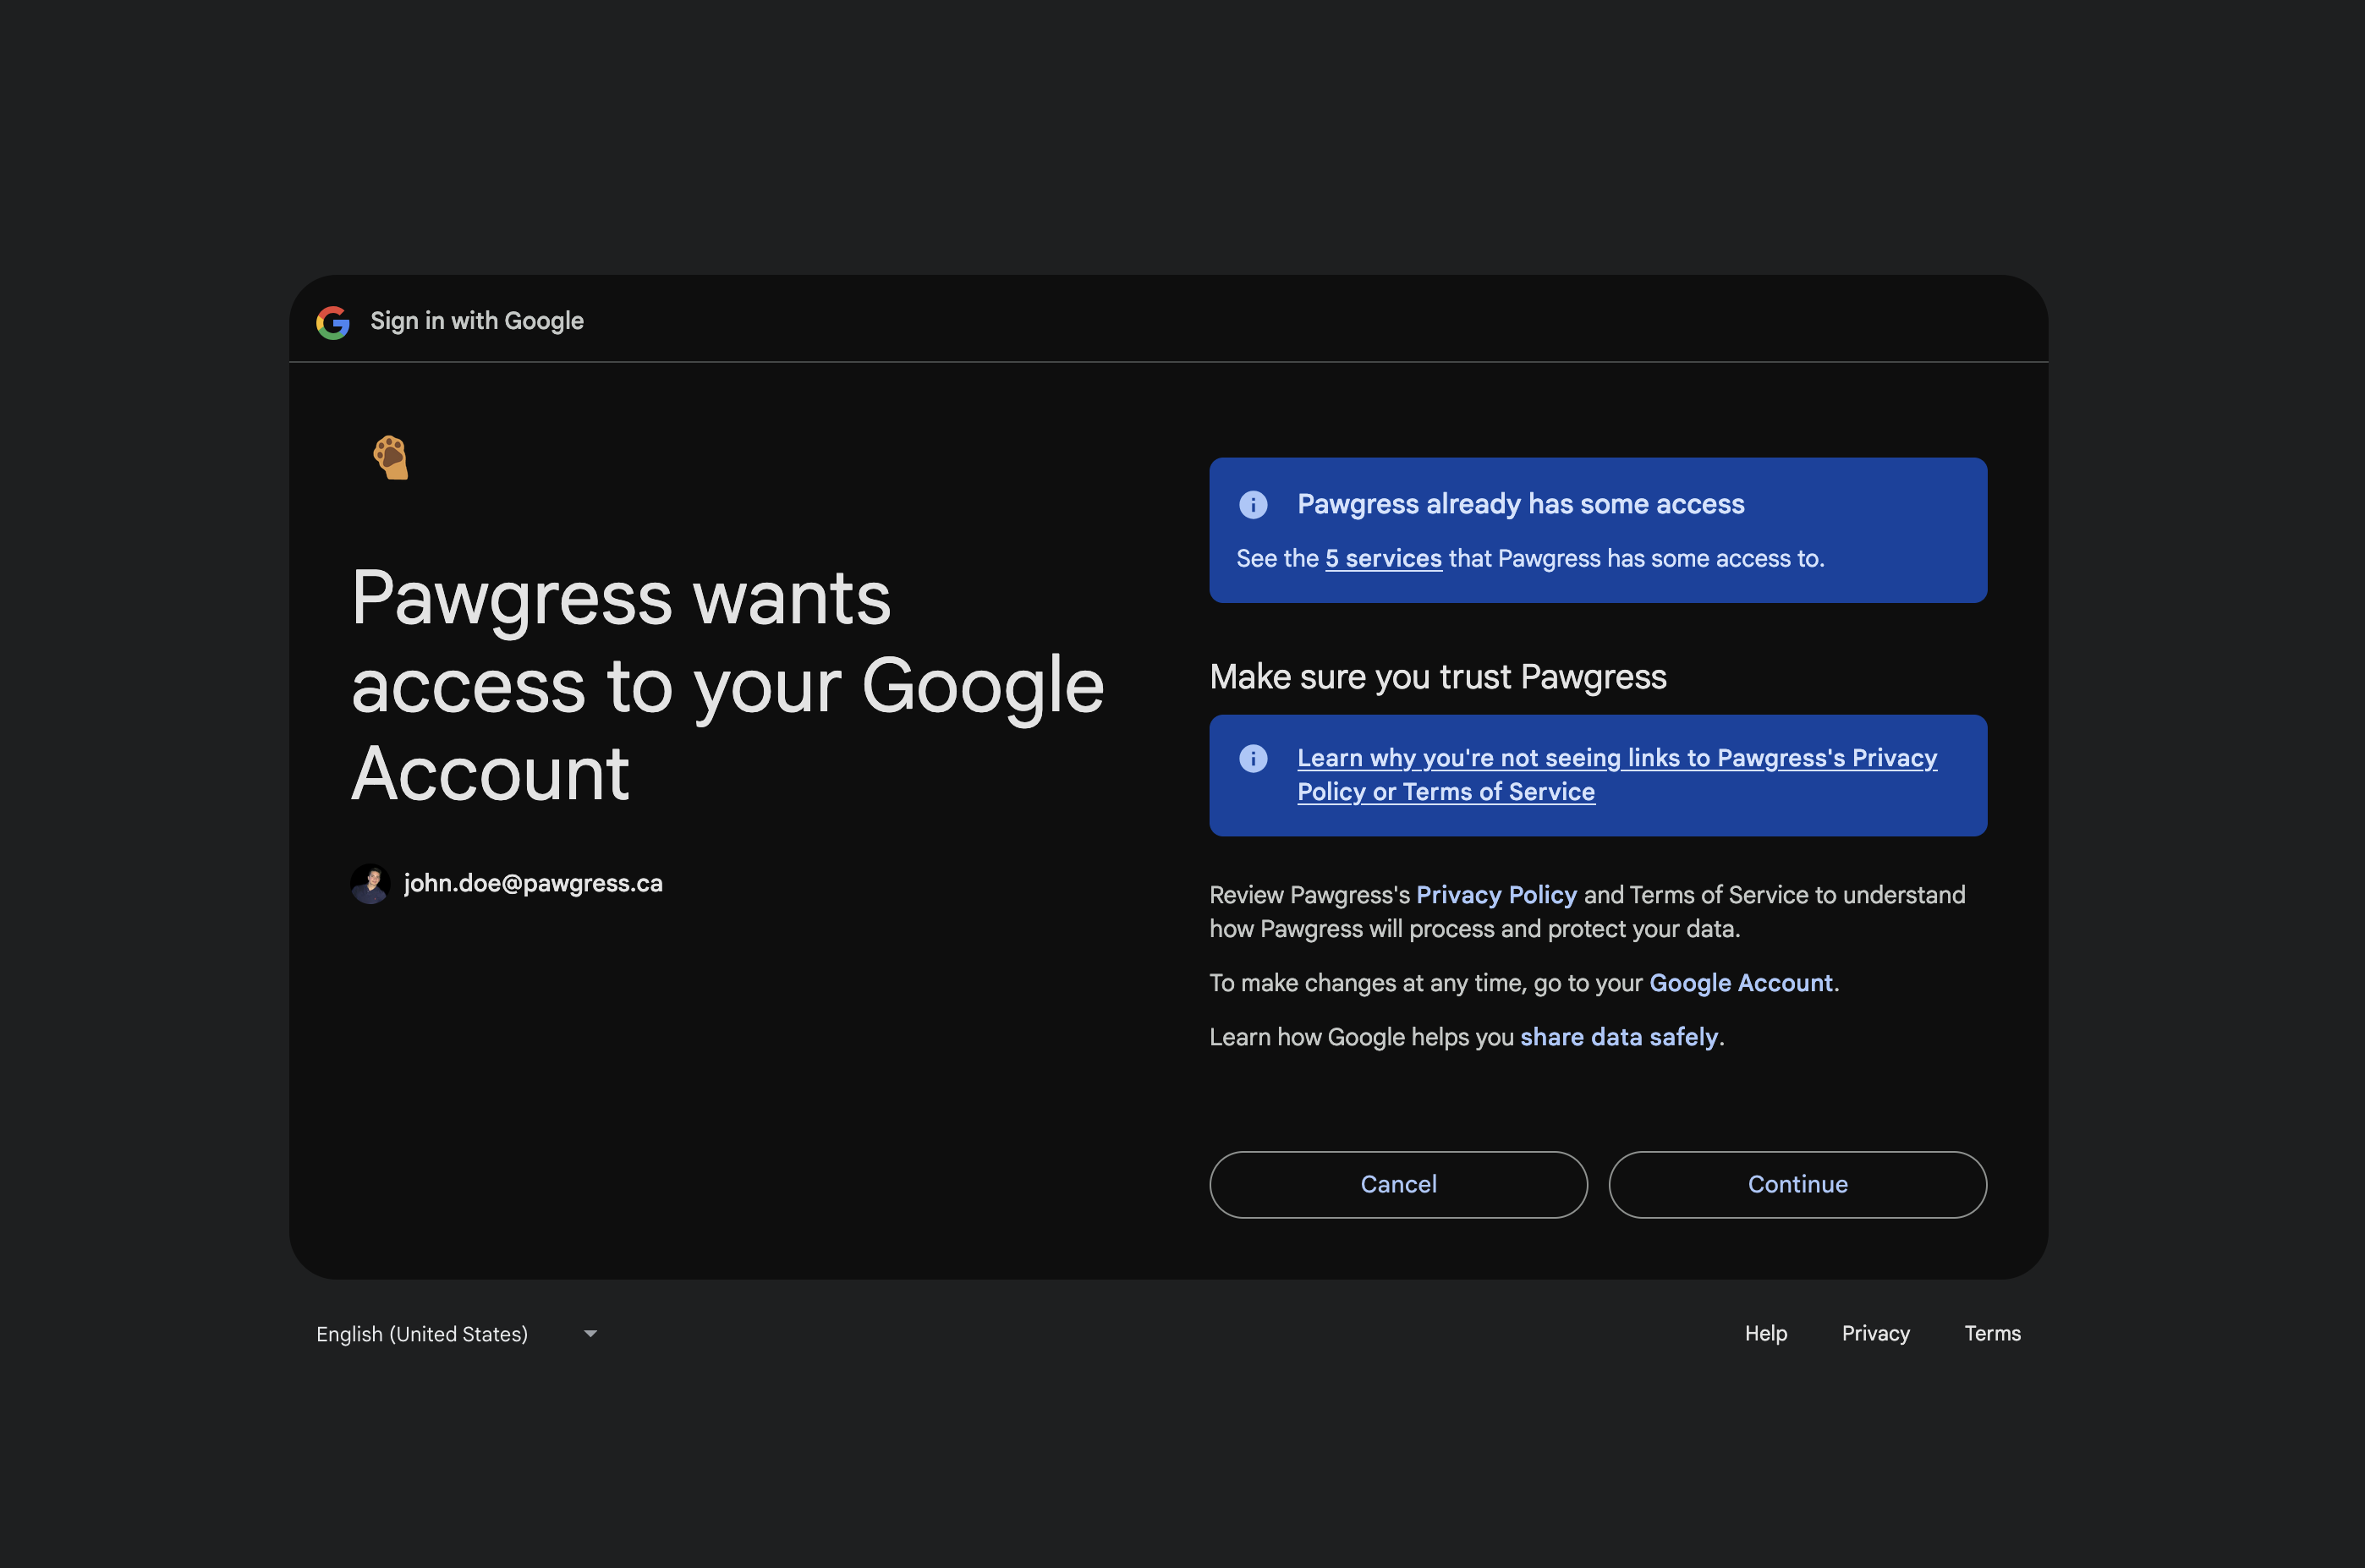Open Pawgress's Privacy Policy link
This screenshot has width=2365, height=1568.
[x=1497, y=895]
